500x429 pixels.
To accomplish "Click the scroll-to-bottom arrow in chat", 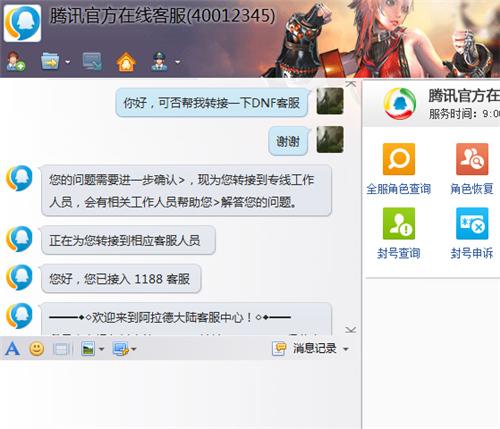I will 350,330.
